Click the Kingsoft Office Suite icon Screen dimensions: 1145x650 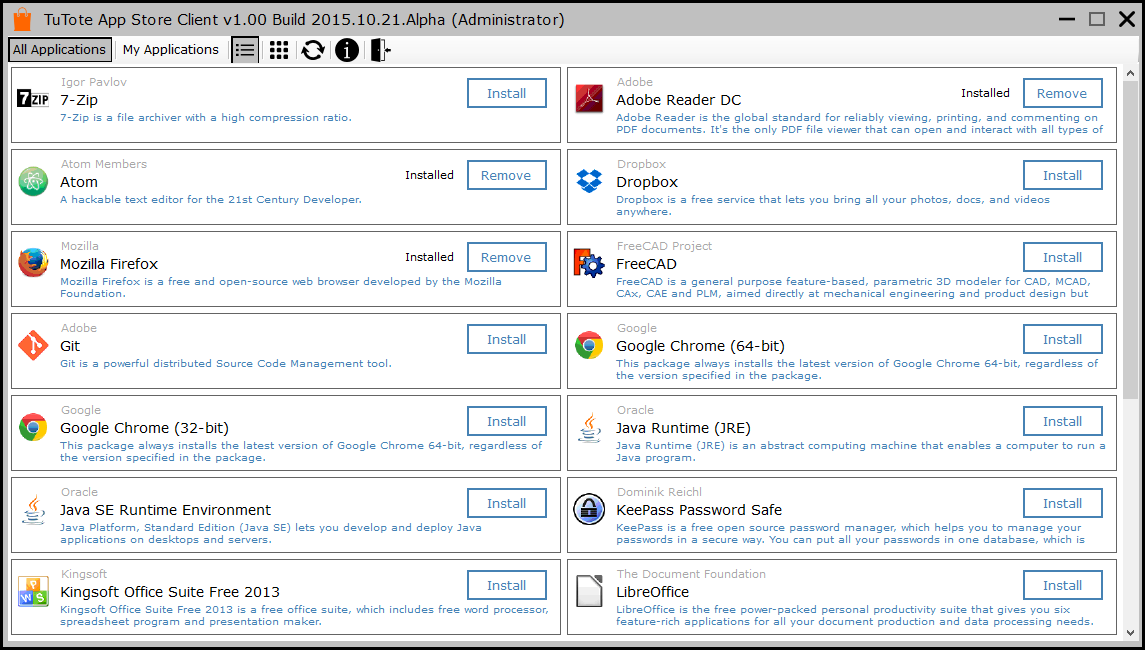[33, 592]
